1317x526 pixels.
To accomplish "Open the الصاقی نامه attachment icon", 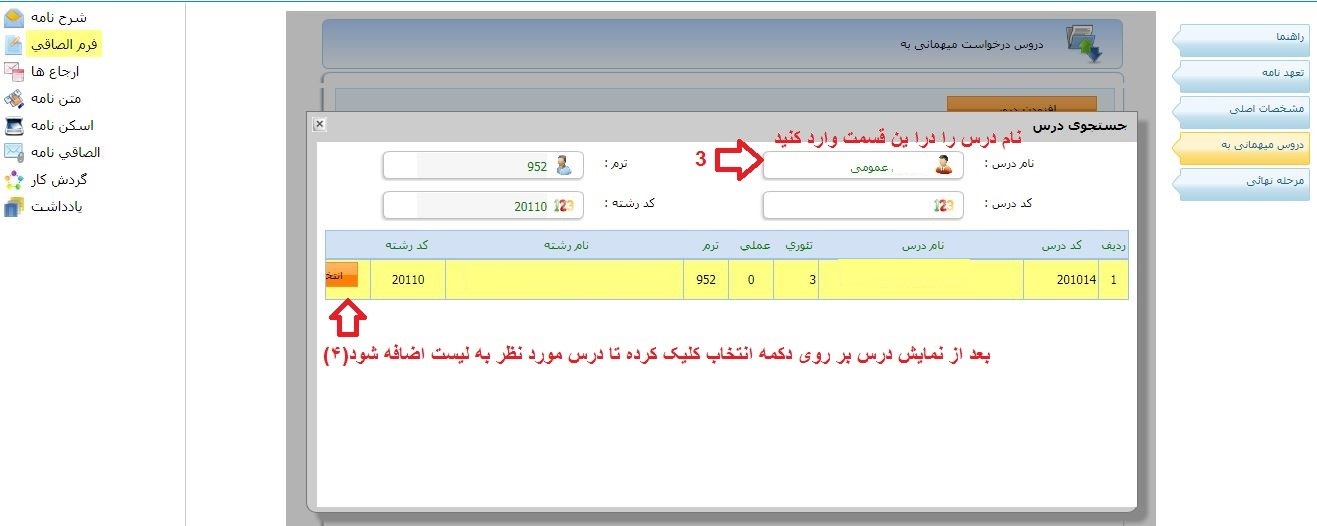I will [14, 153].
